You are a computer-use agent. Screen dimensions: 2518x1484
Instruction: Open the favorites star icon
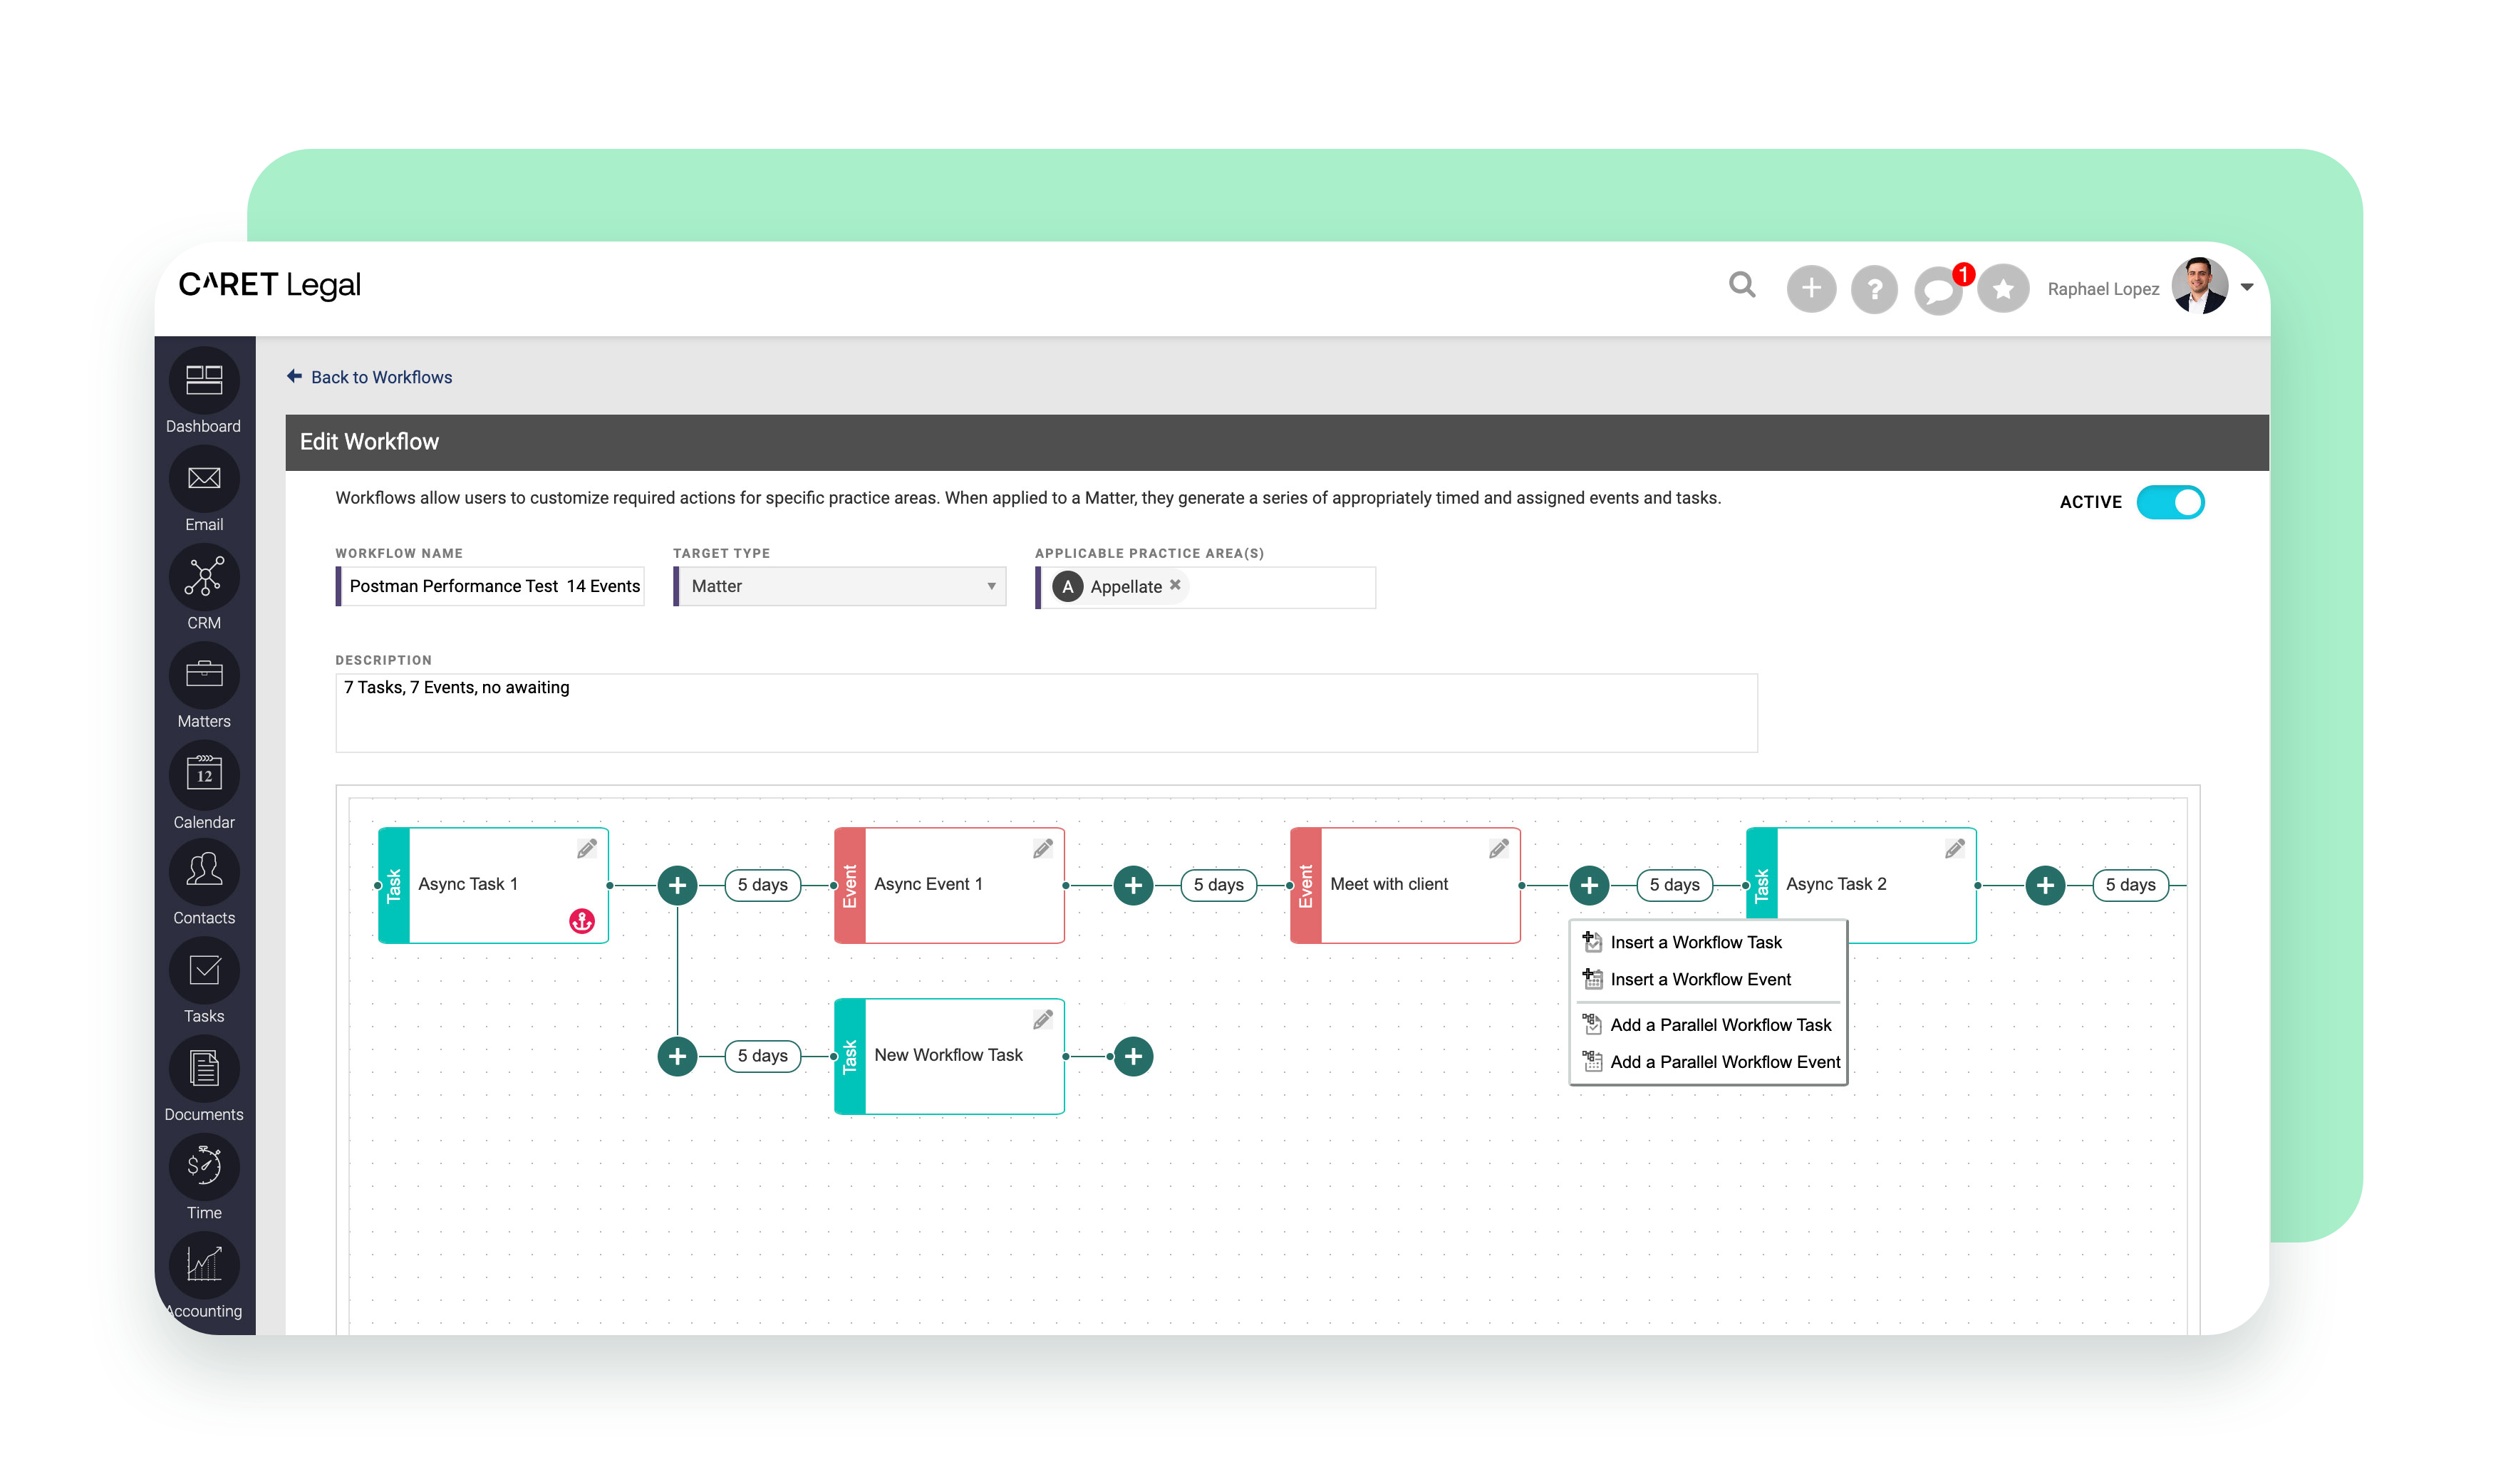(x=2003, y=289)
